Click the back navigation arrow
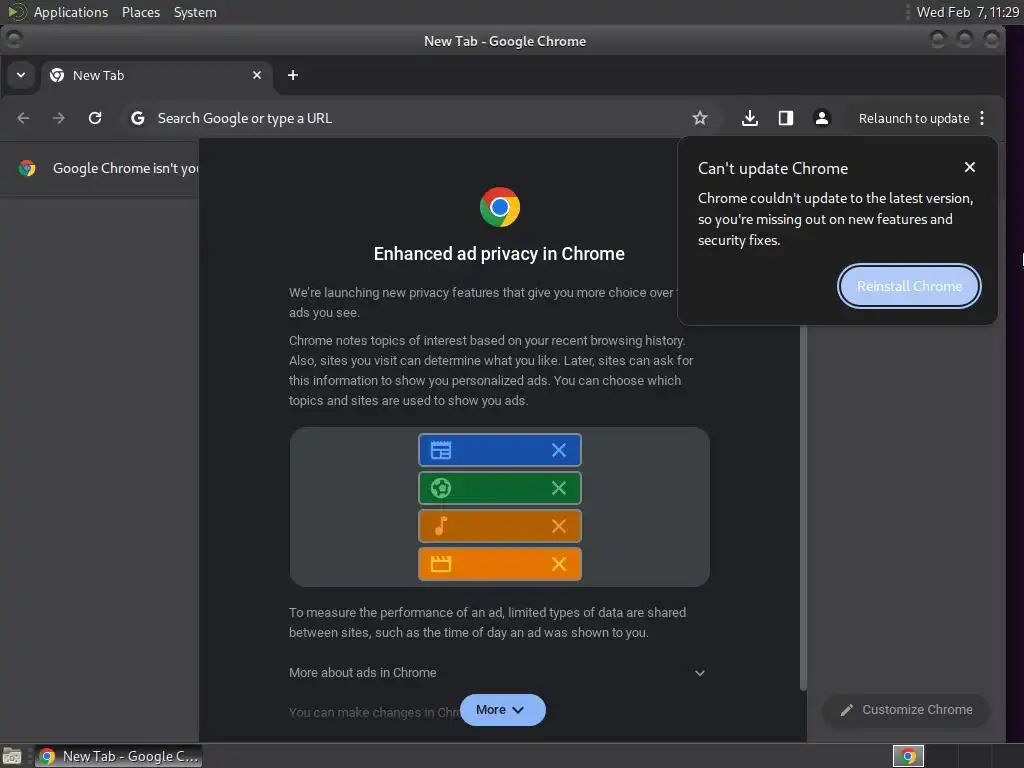The height and width of the screenshot is (768, 1024). [24, 118]
